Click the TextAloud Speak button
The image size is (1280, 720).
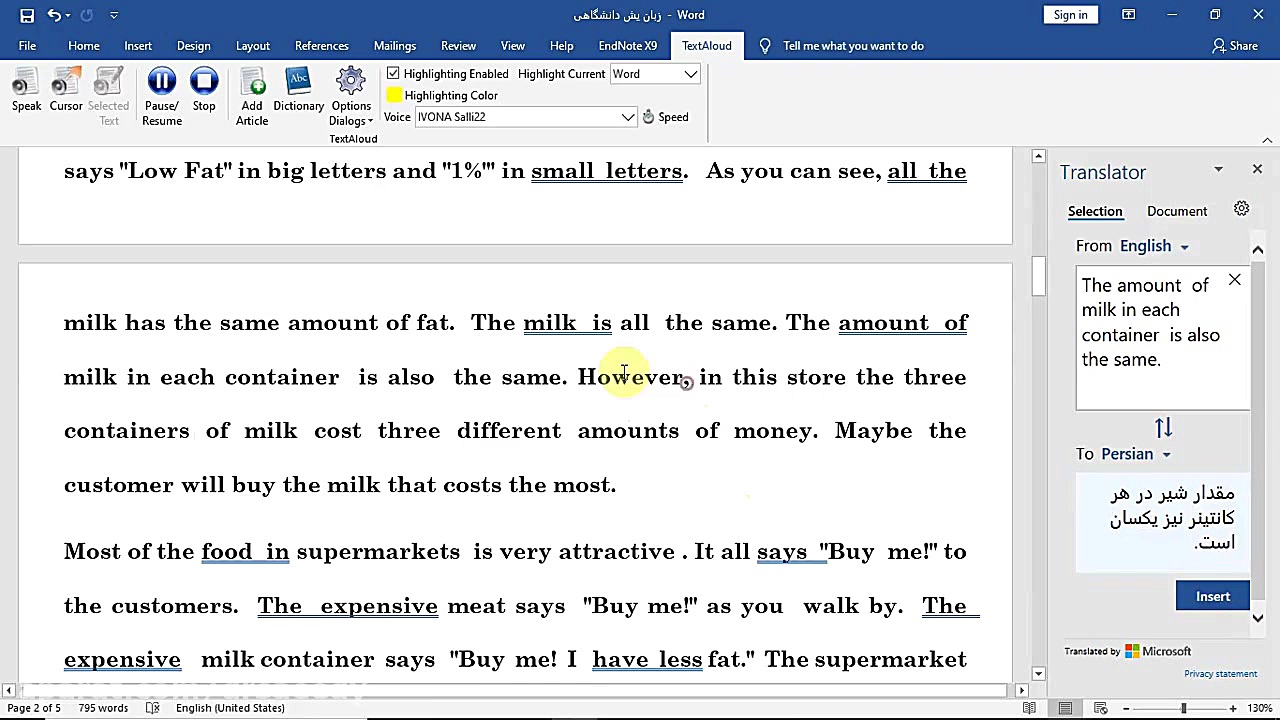tap(27, 91)
